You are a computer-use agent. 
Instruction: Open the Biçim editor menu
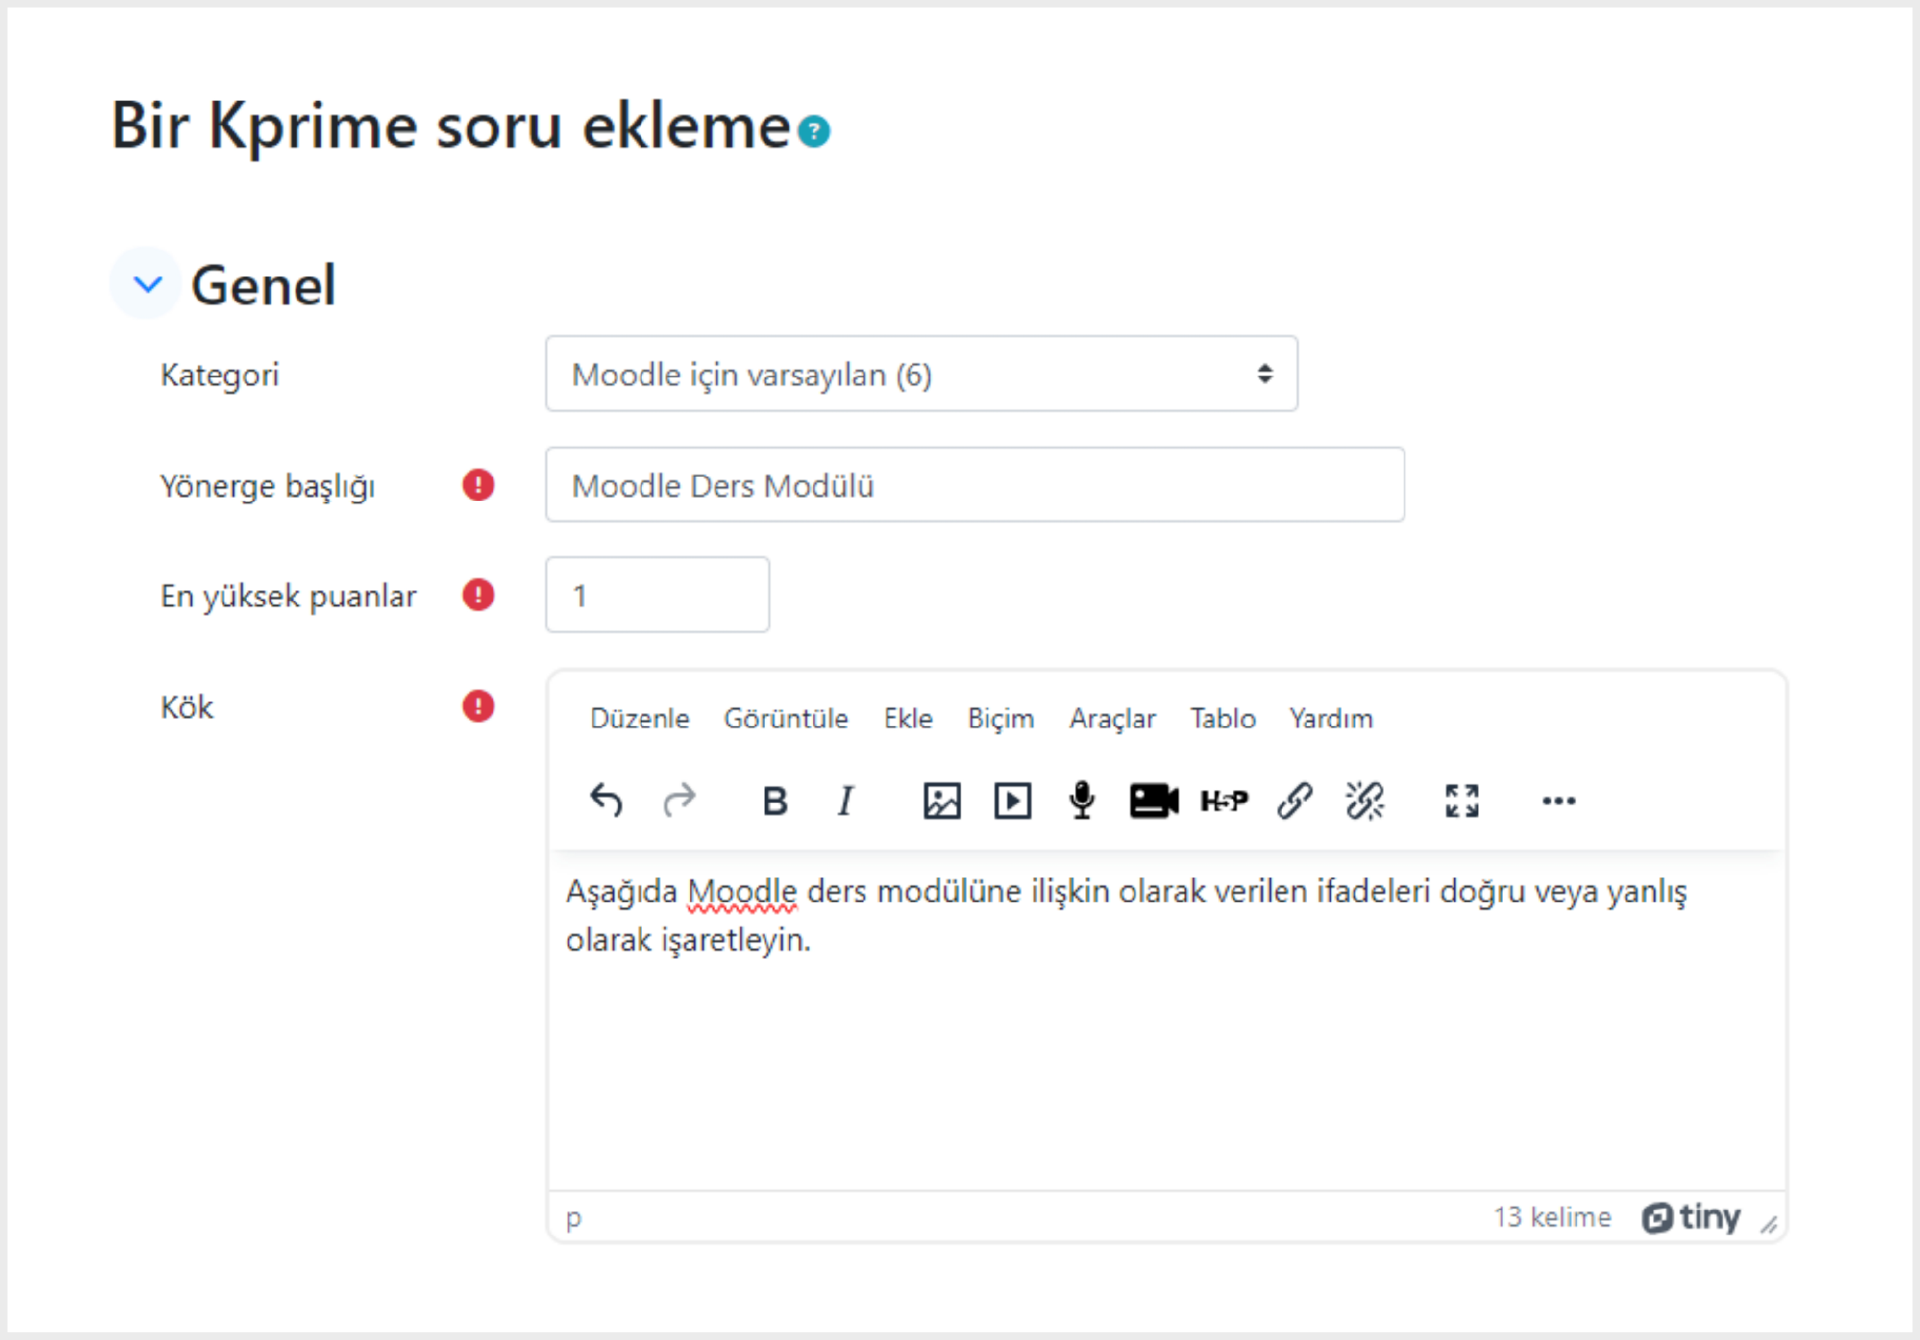click(1000, 718)
